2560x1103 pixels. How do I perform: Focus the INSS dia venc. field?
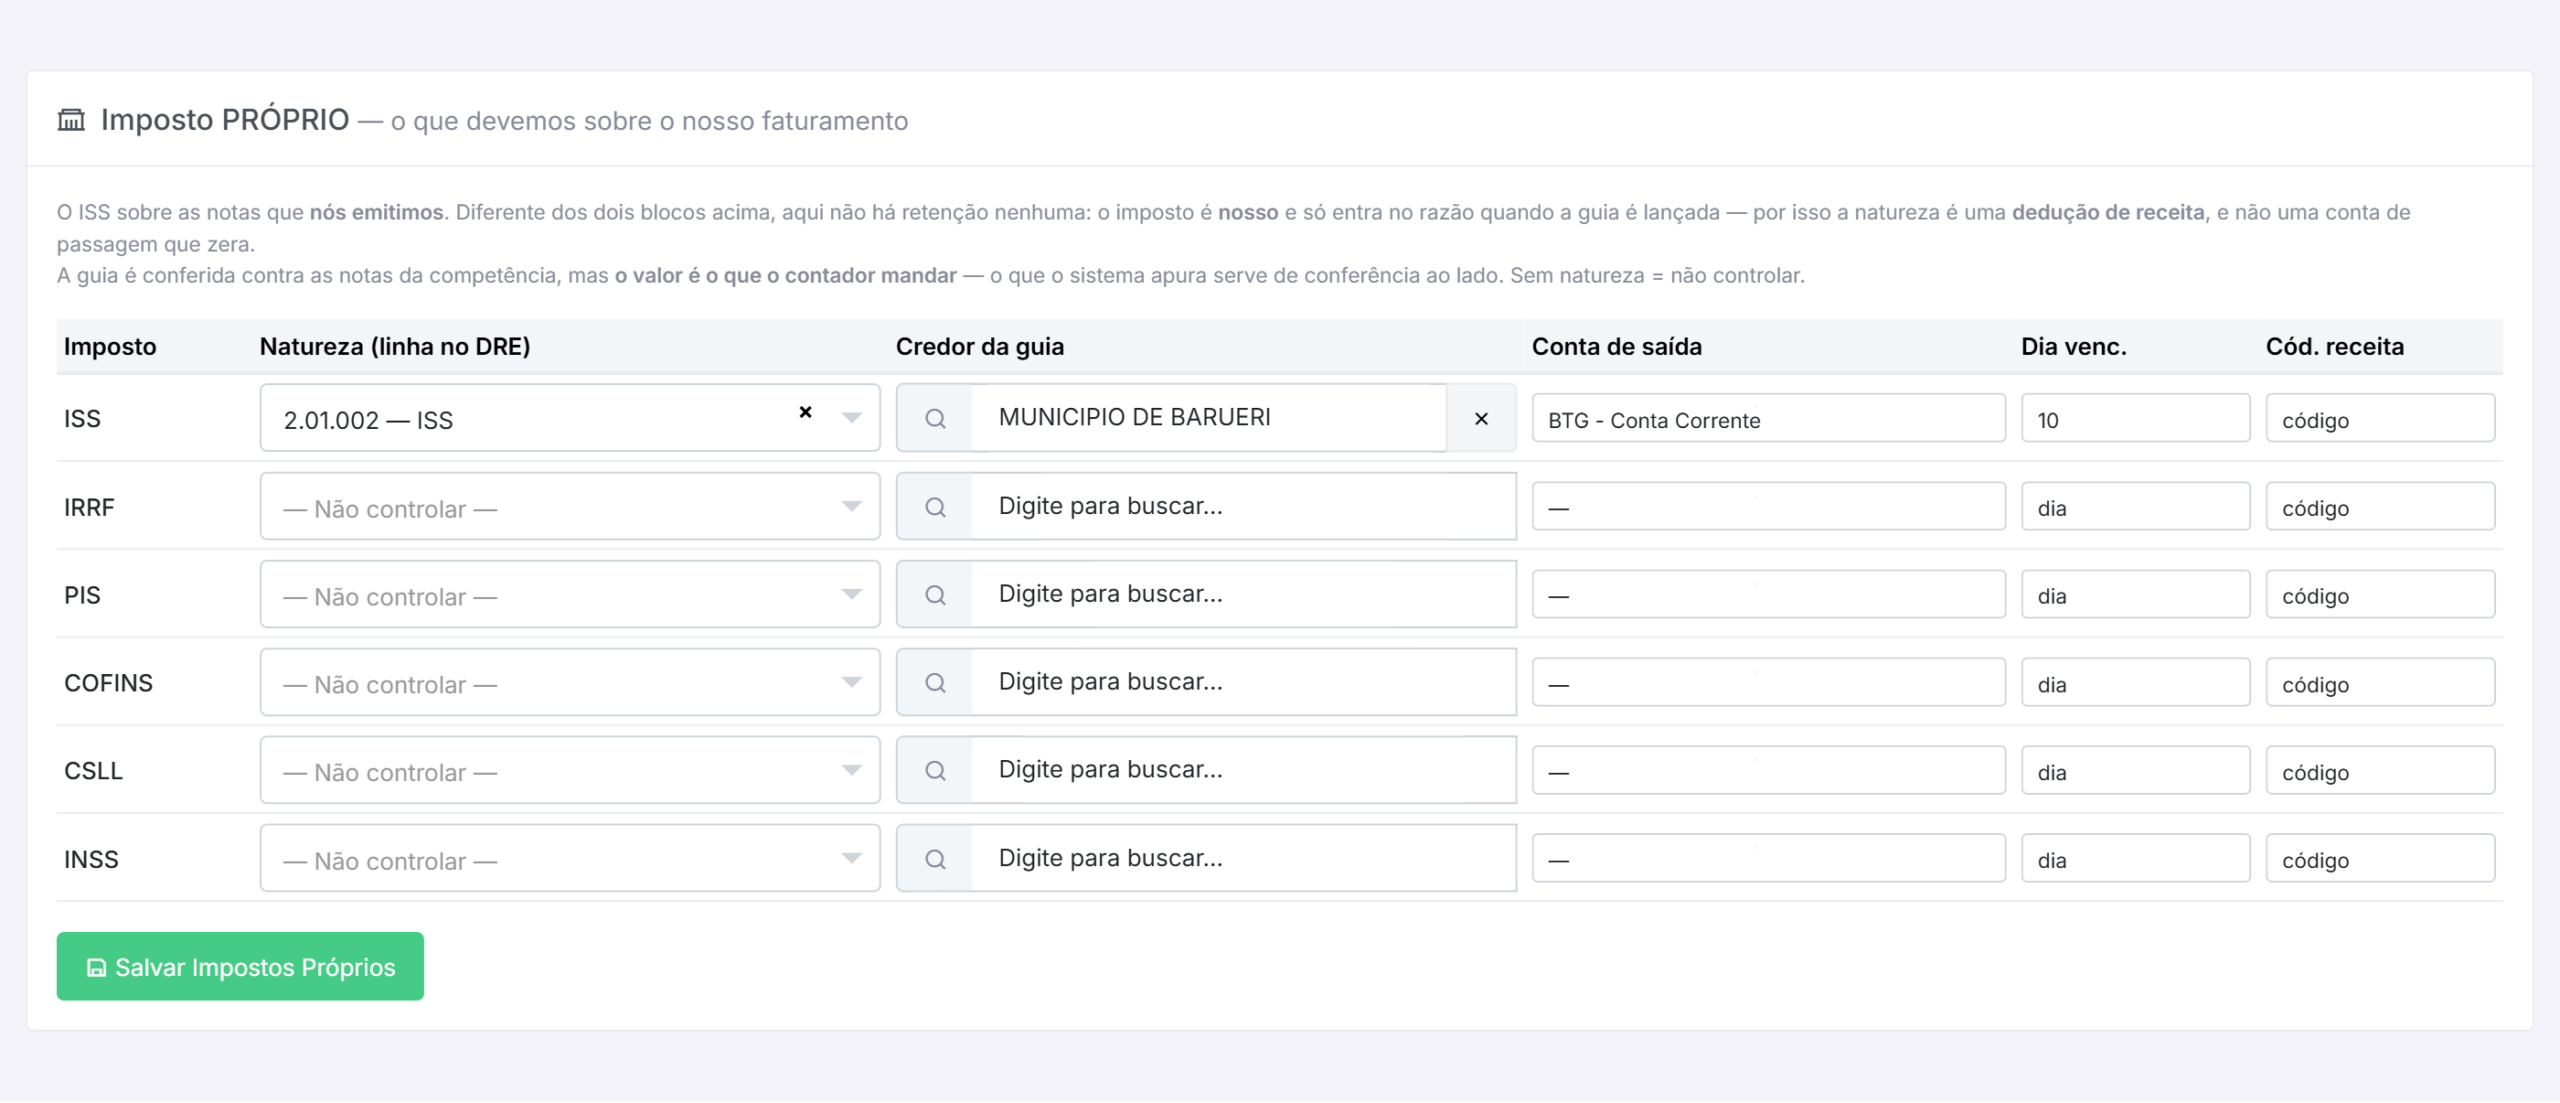pyautogui.click(x=2135, y=859)
